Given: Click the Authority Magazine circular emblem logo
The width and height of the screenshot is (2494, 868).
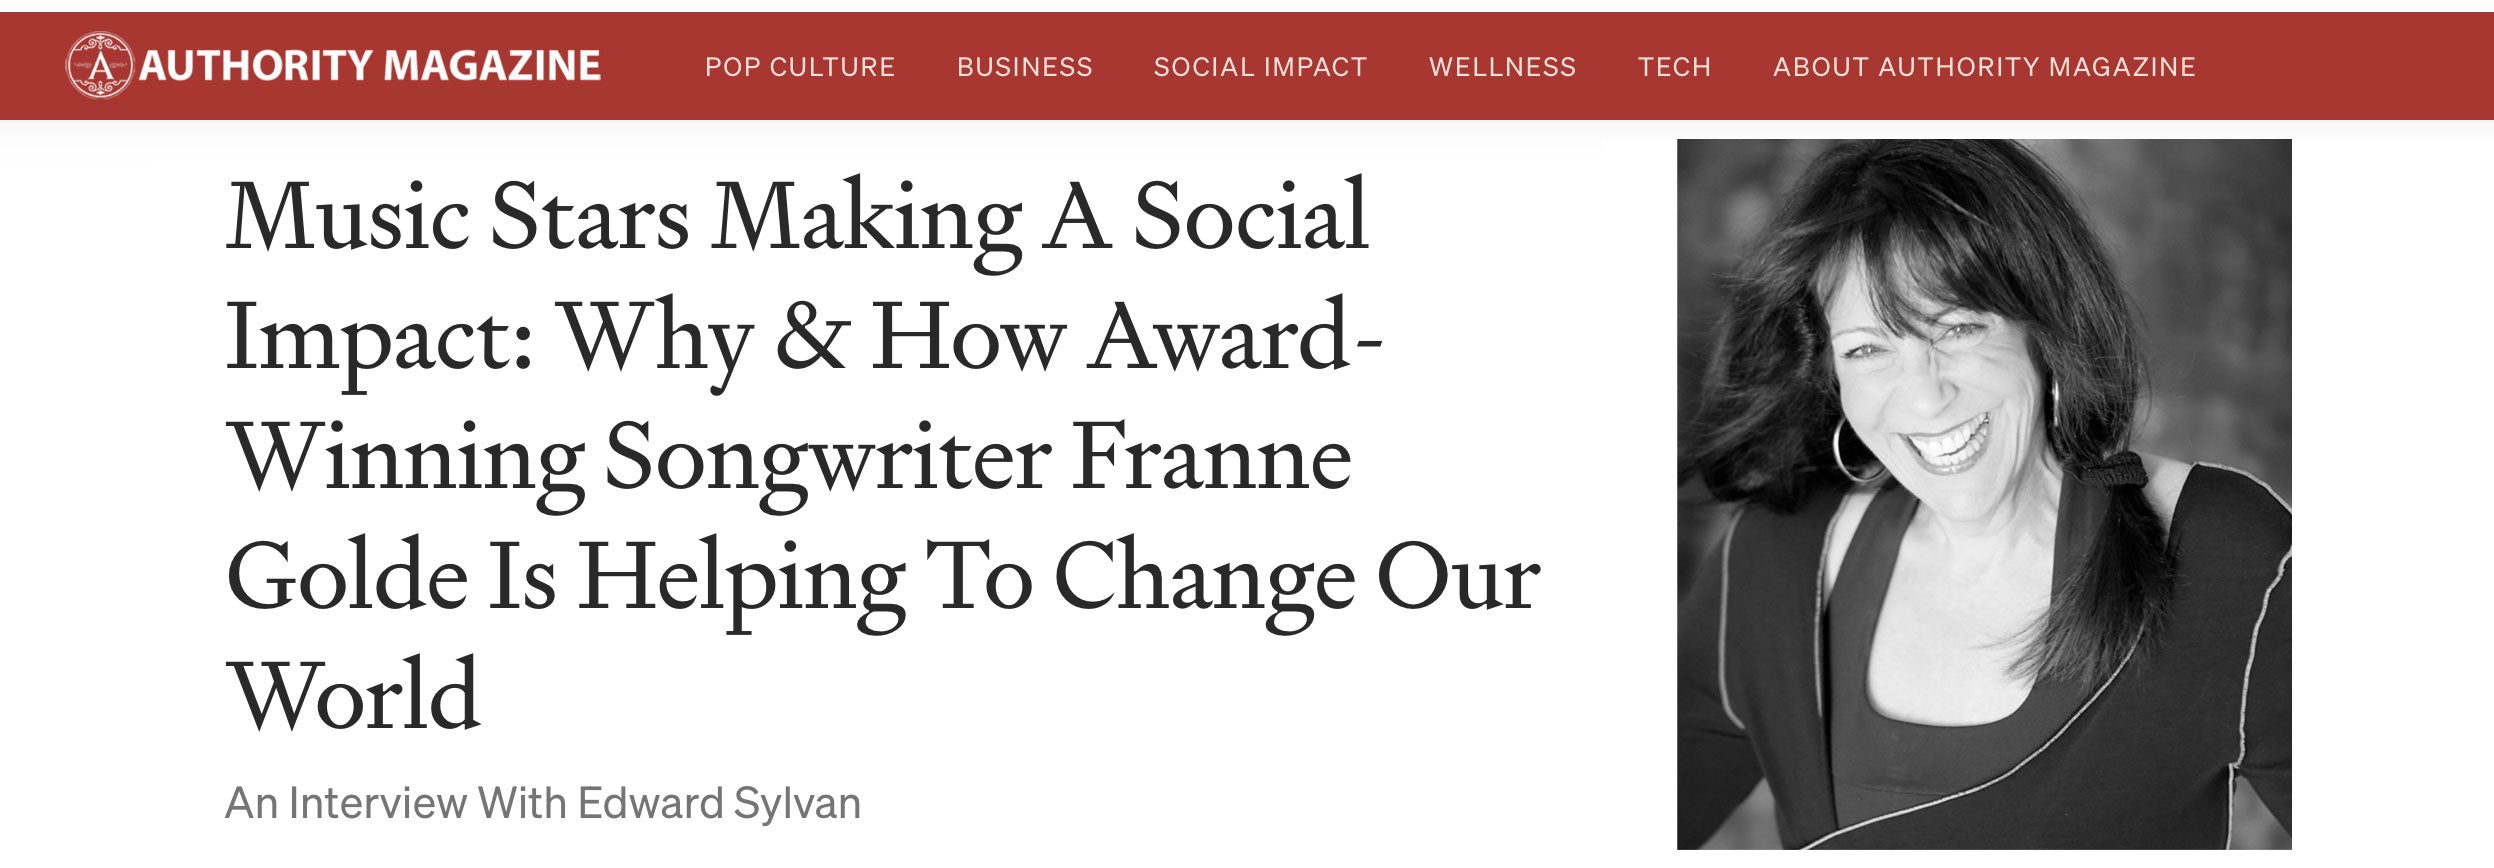Looking at the screenshot, I should tap(99, 66).
